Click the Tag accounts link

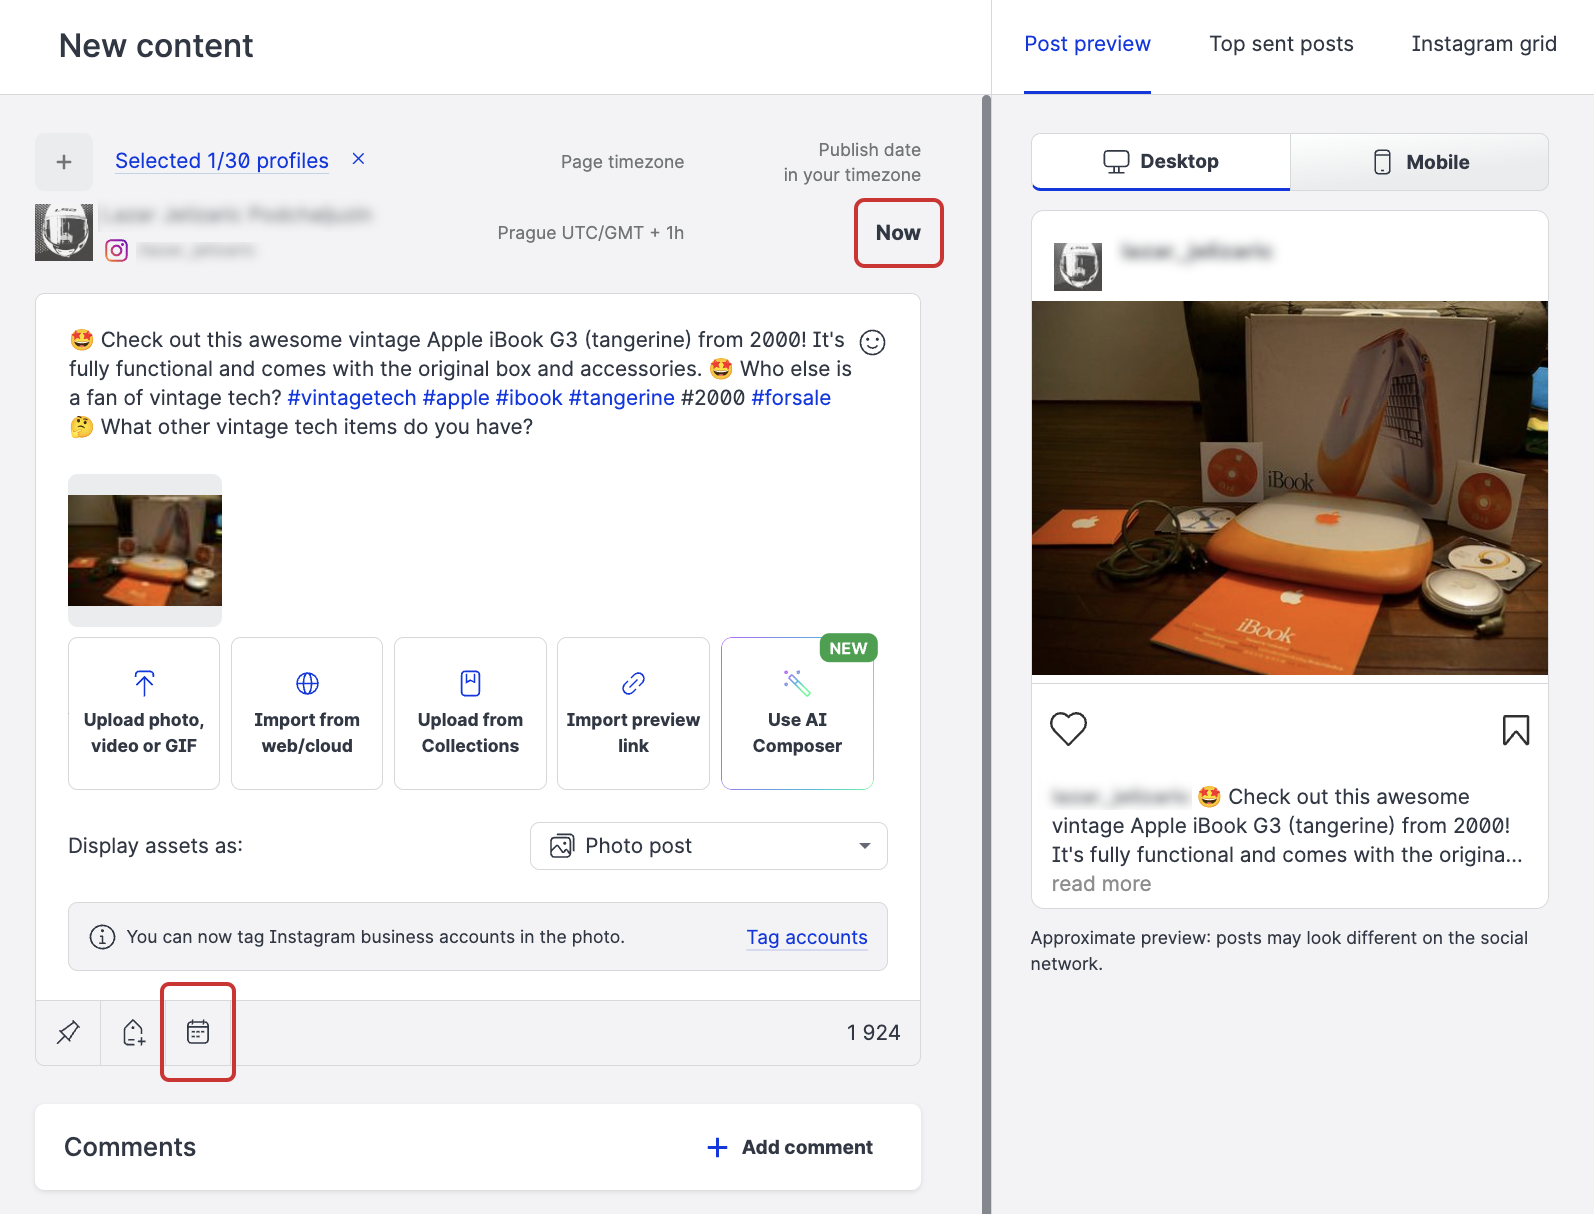806,937
